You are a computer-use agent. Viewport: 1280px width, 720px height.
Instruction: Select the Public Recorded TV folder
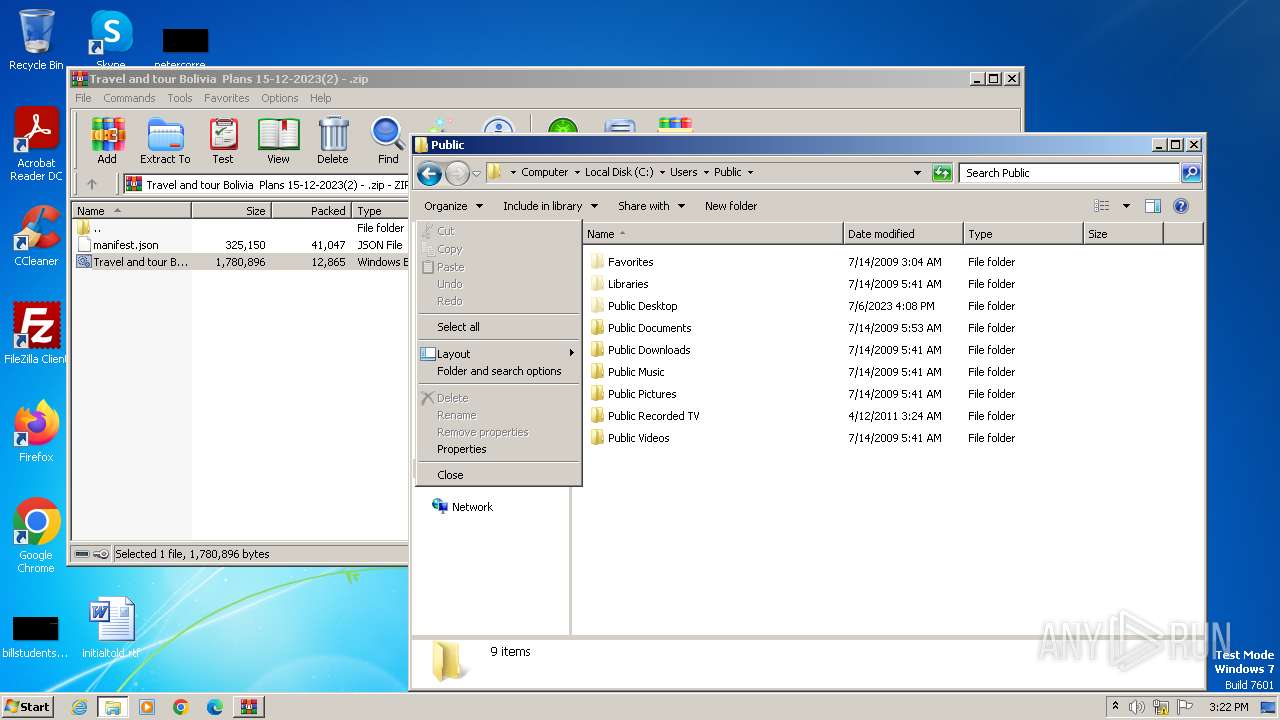coord(653,416)
